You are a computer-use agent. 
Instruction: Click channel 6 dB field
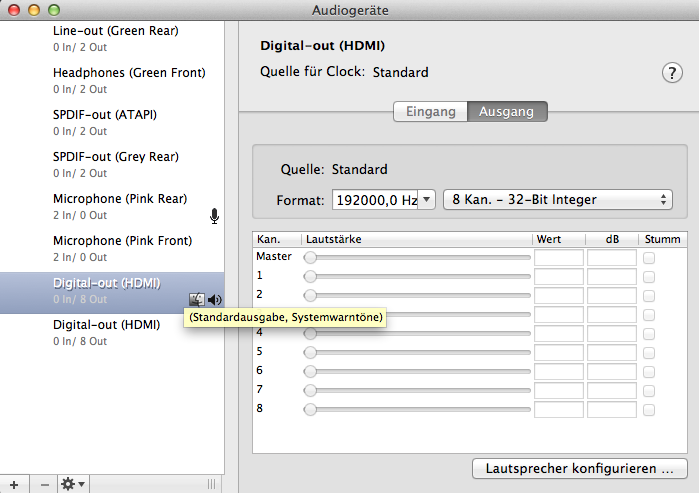612,372
